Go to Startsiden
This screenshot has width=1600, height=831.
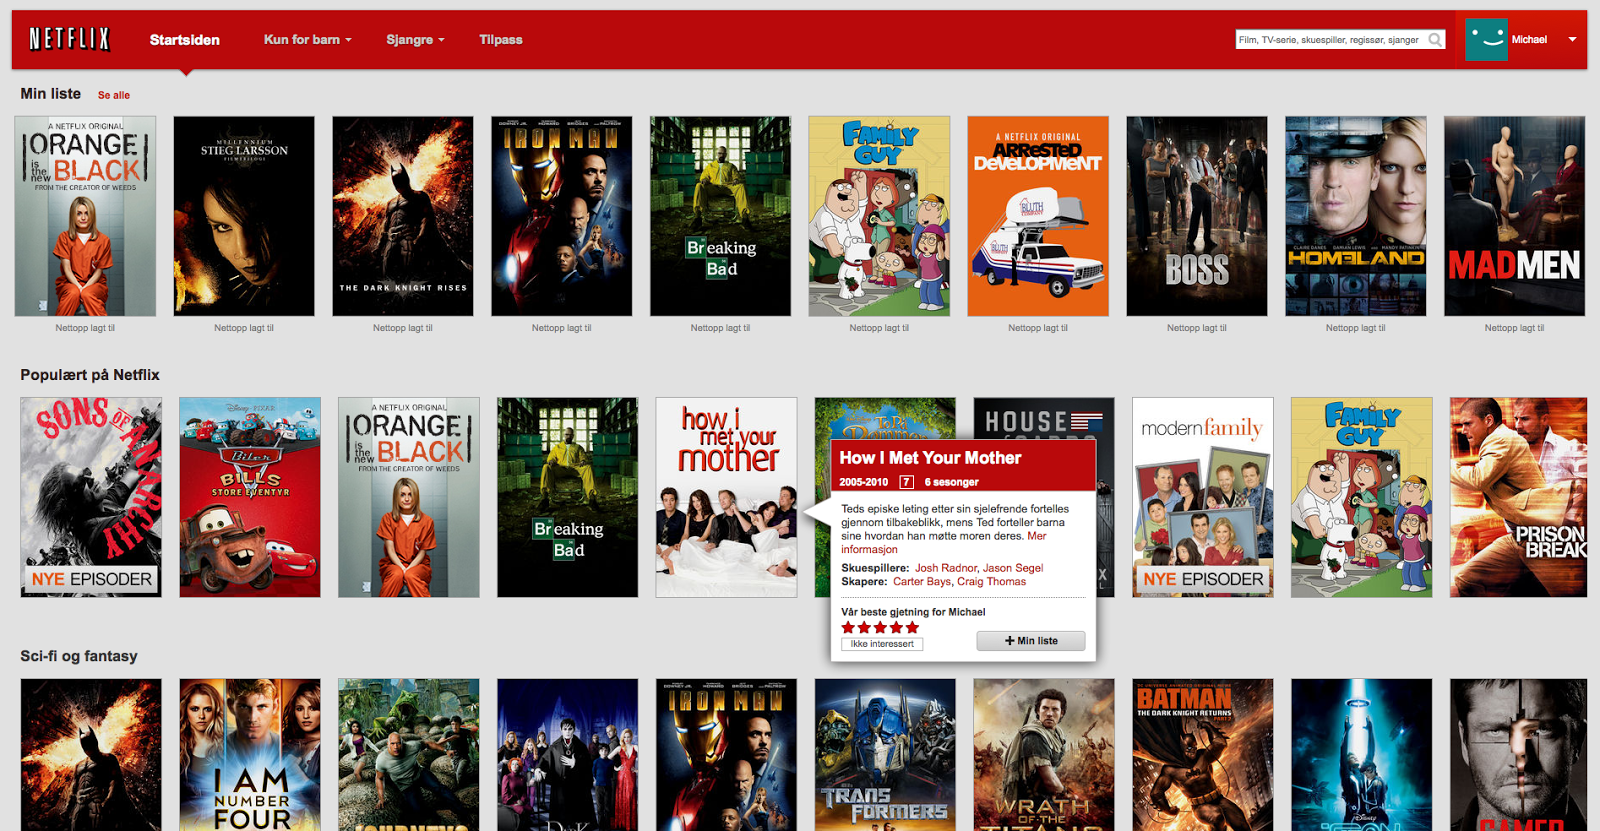(185, 40)
